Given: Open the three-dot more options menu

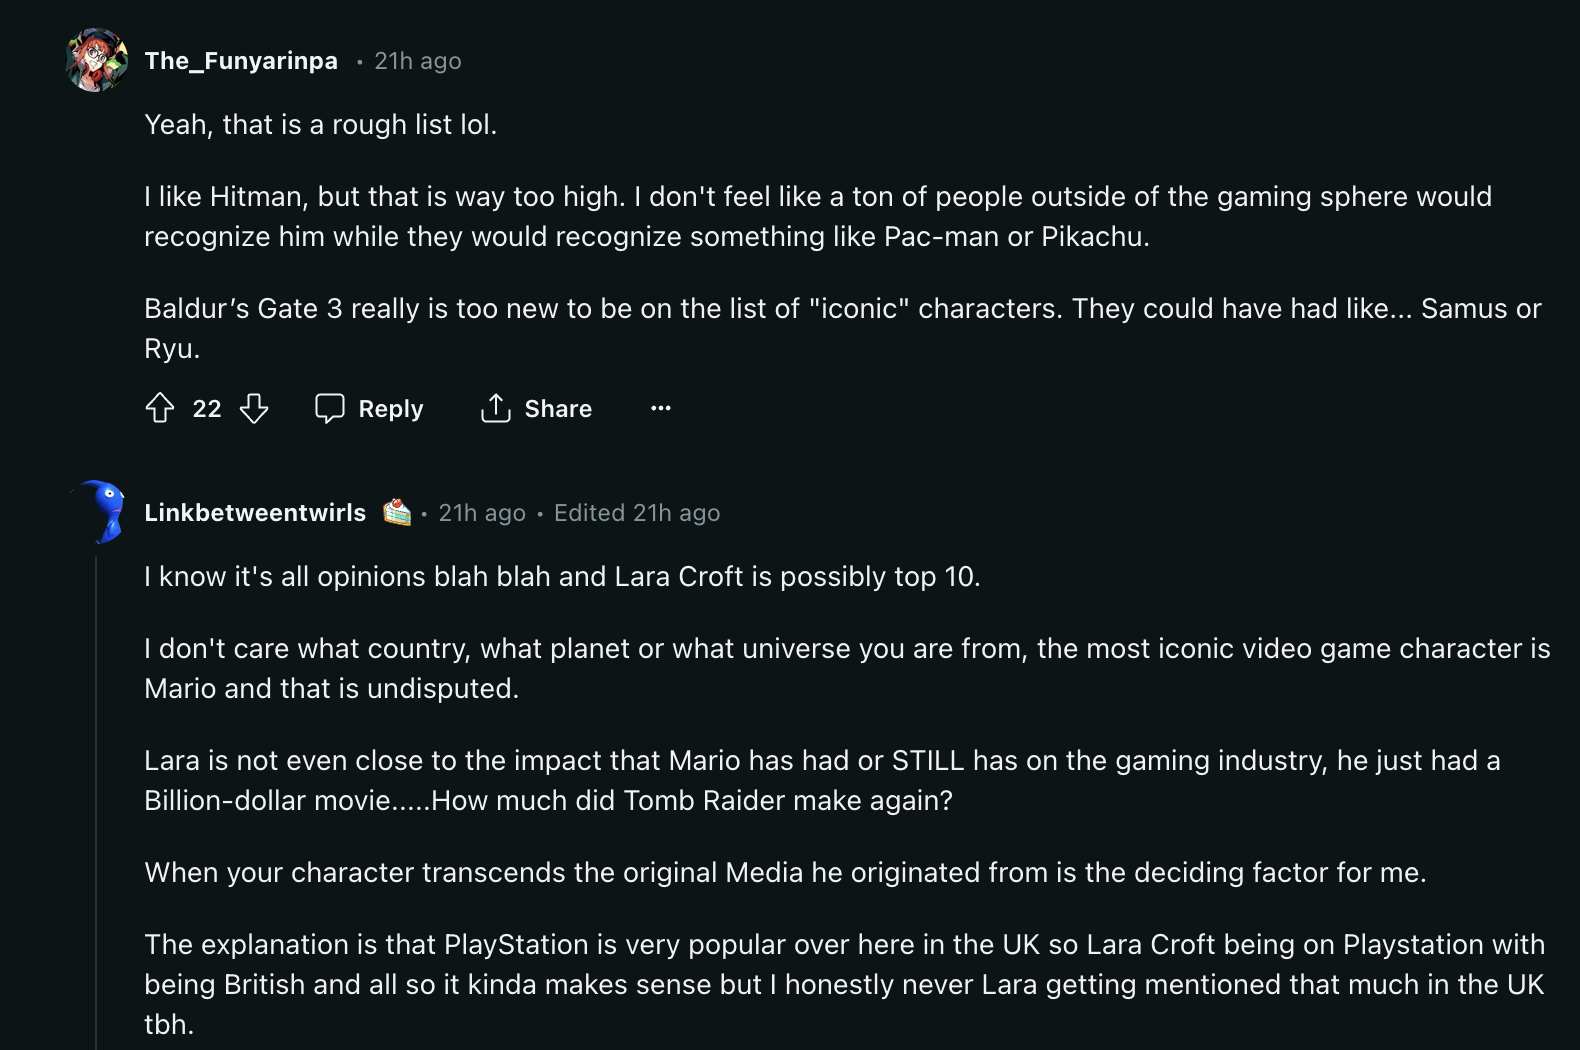Looking at the screenshot, I should (x=661, y=408).
